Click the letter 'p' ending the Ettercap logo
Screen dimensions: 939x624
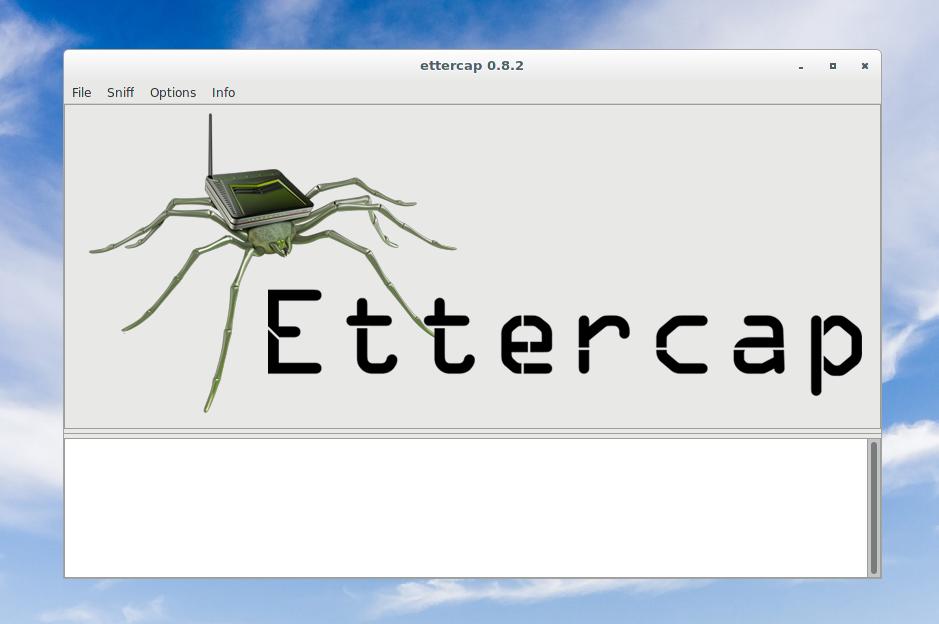[x=835, y=345]
